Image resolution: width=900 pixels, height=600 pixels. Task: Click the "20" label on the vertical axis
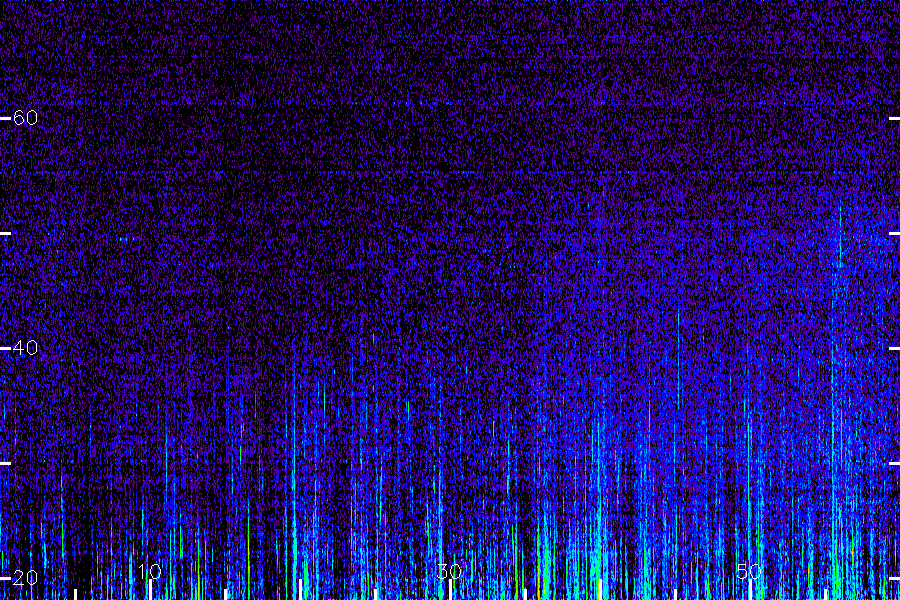pyautogui.click(x=25, y=578)
